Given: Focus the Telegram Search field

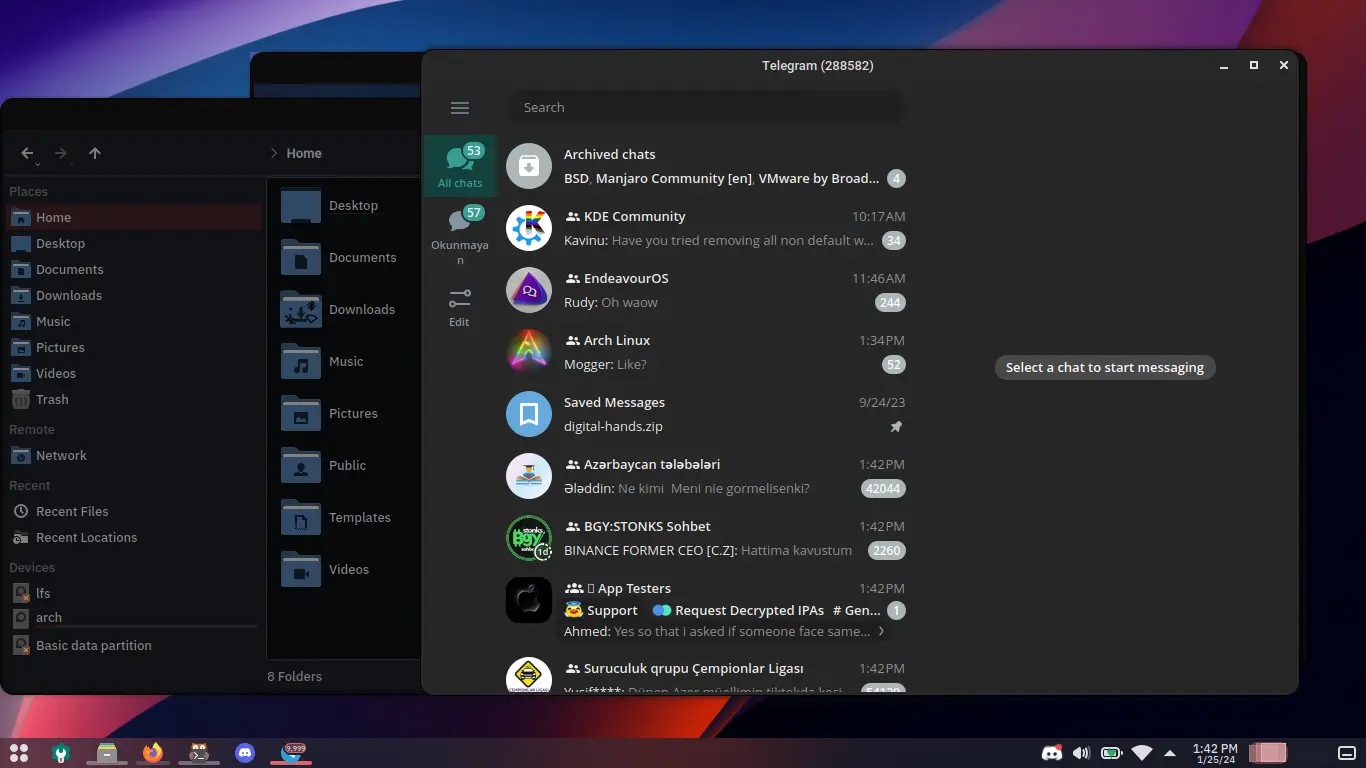Looking at the screenshot, I should point(705,107).
